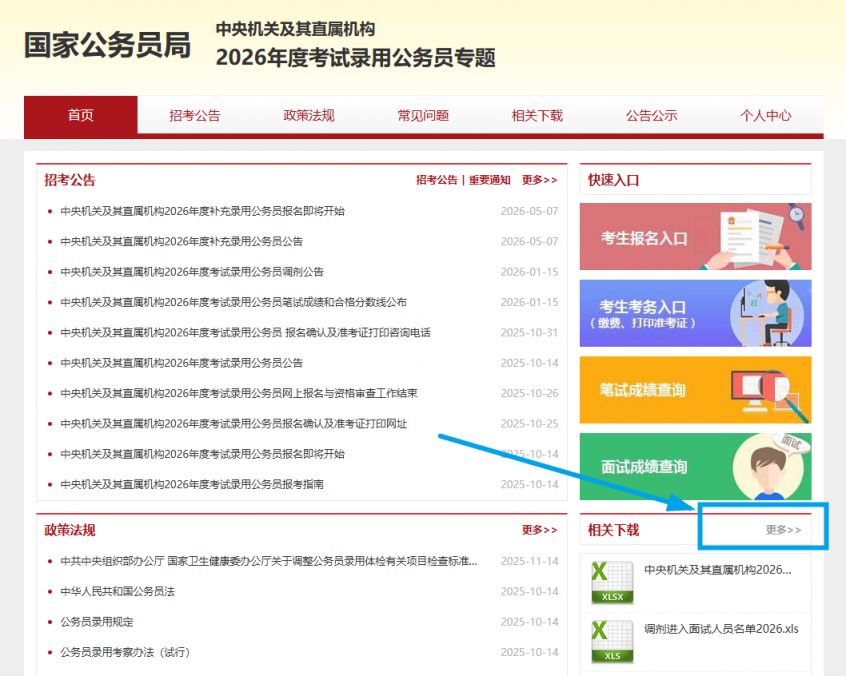Open 公务员录用规定 link
Viewport: 846px width, 676px height.
tap(97, 622)
